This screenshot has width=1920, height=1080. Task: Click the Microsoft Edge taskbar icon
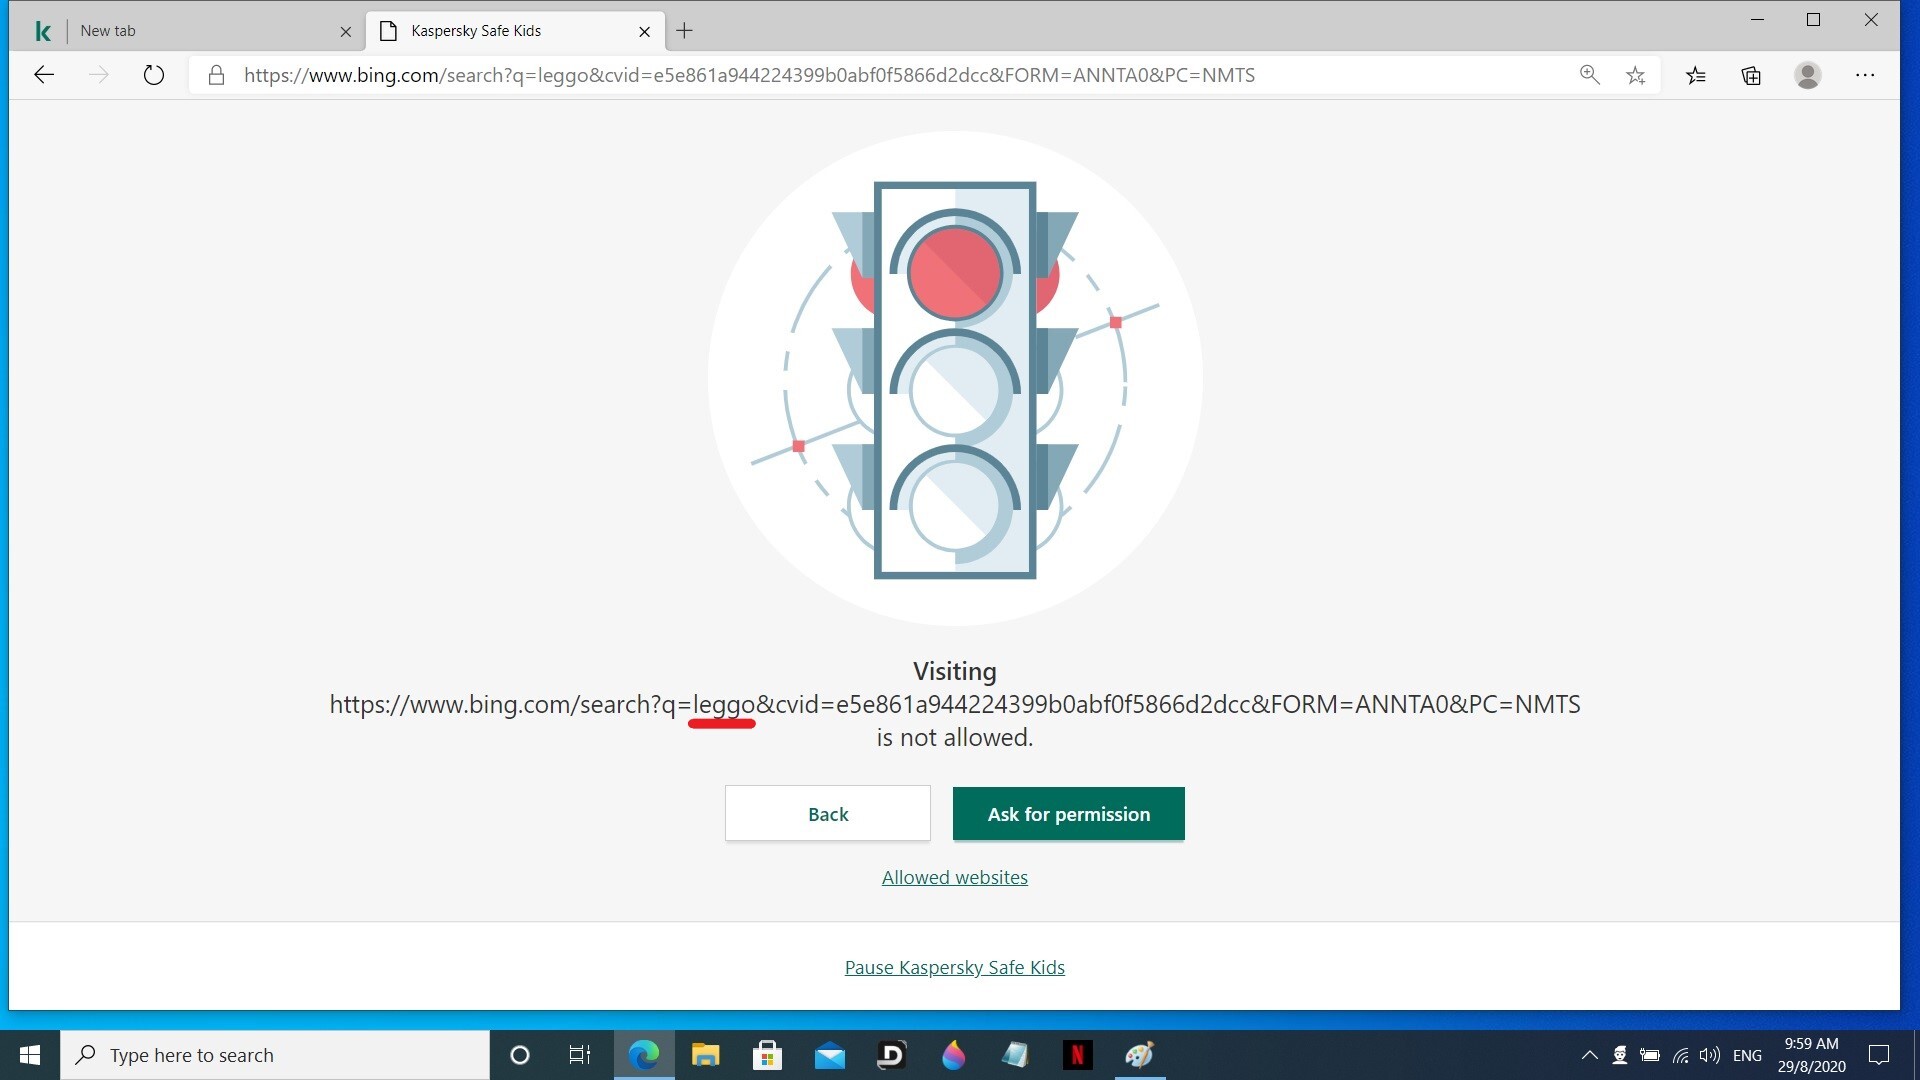pyautogui.click(x=644, y=1055)
